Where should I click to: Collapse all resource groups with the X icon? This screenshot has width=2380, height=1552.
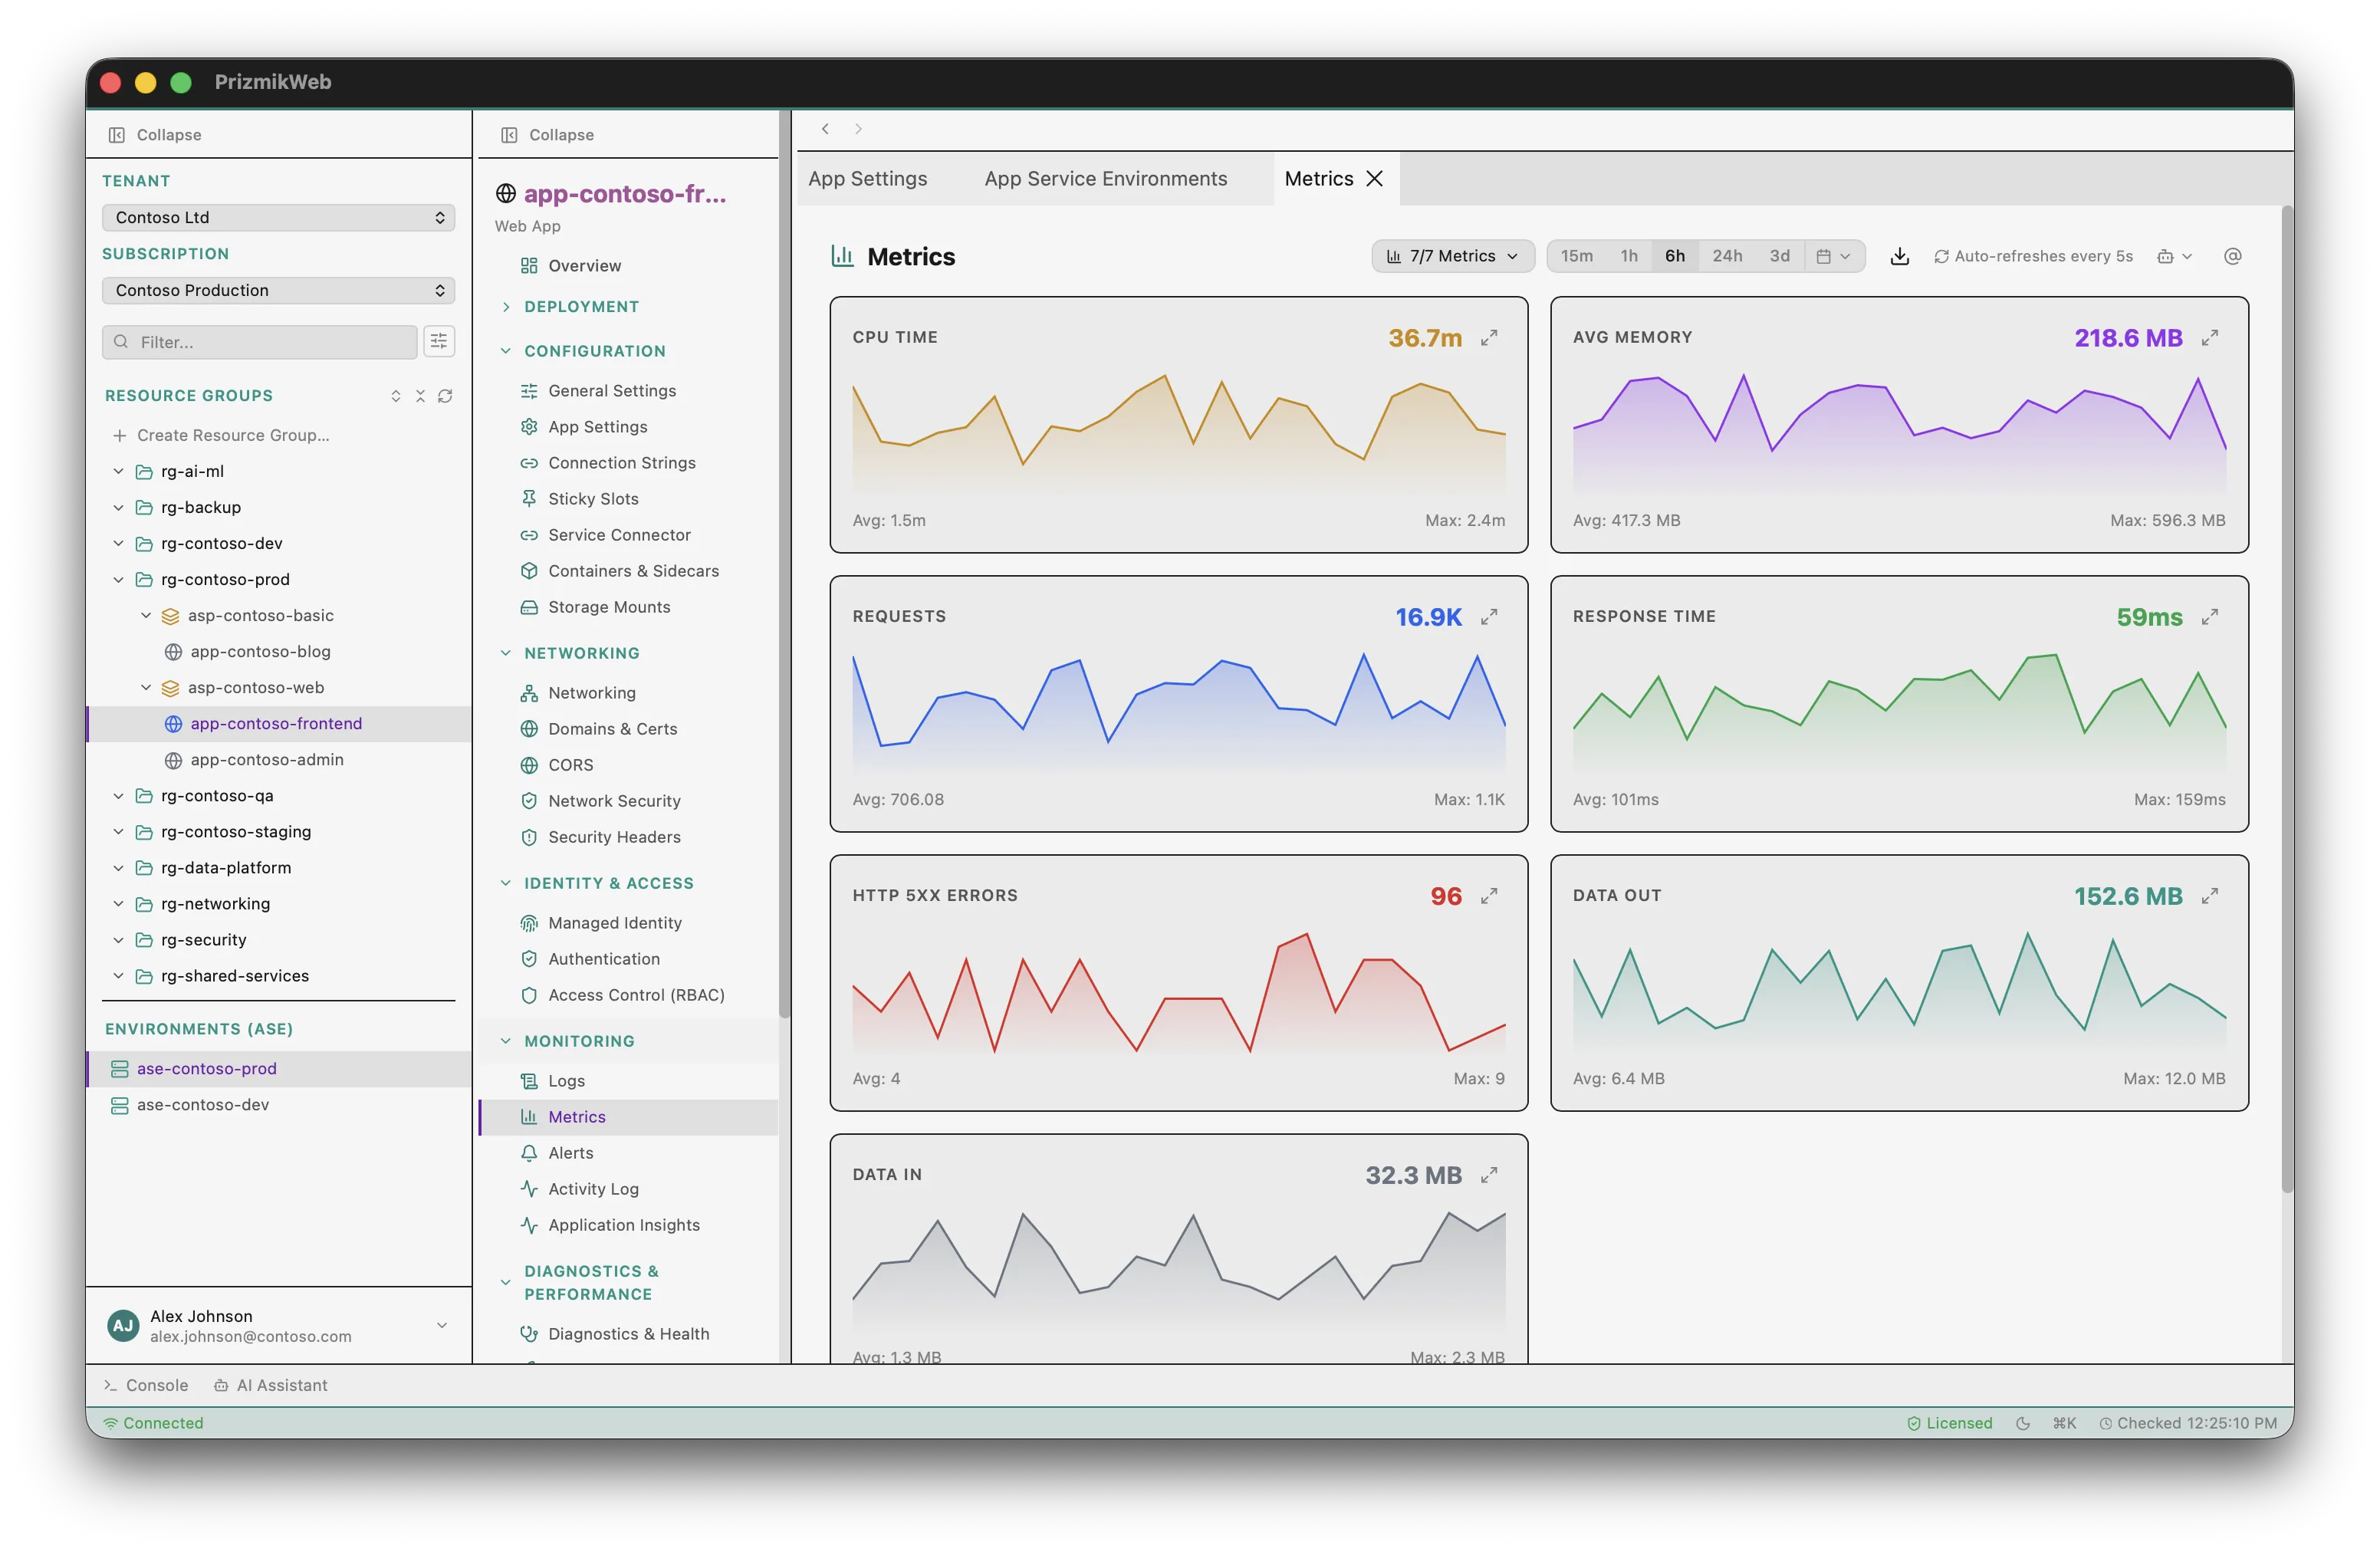tap(421, 396)
